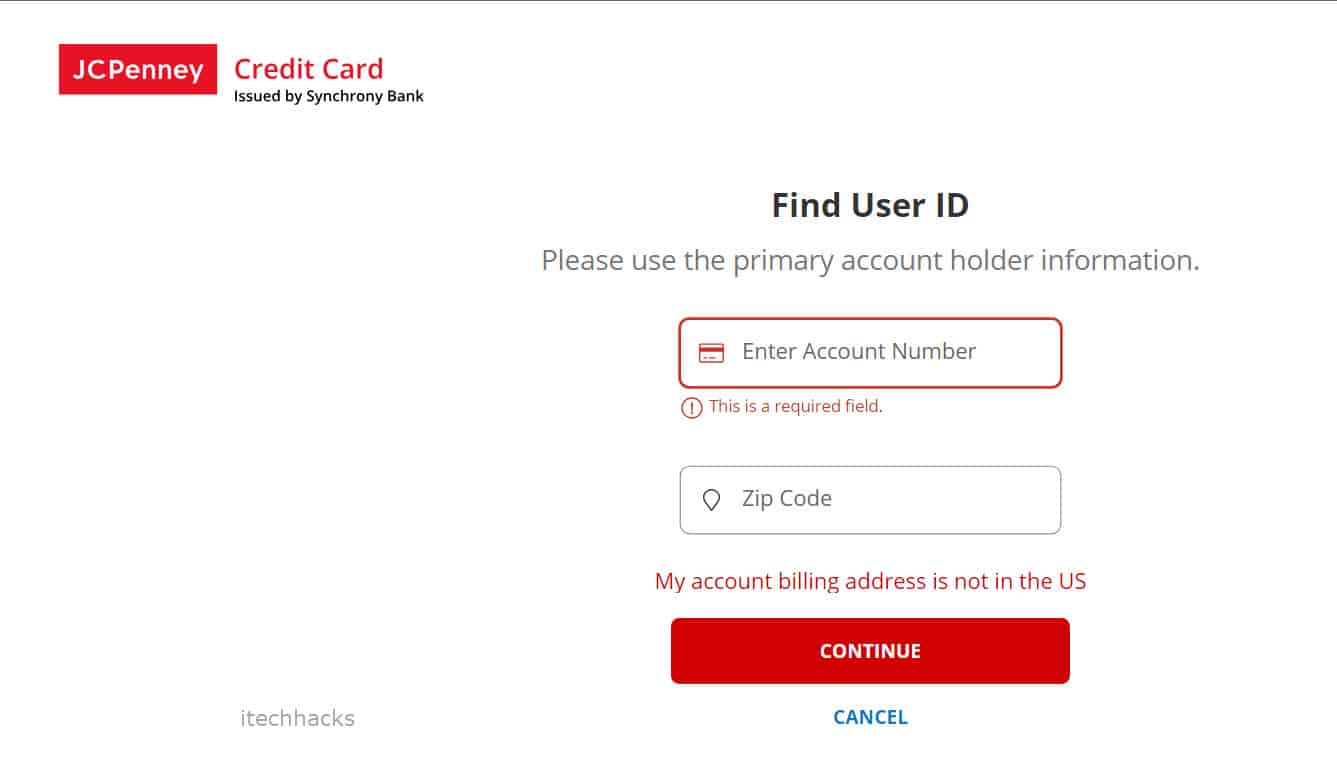This screenshot has width=1337, height=778.
Task: Click the 'Find User ID' heading
Action: coord(870,205)
